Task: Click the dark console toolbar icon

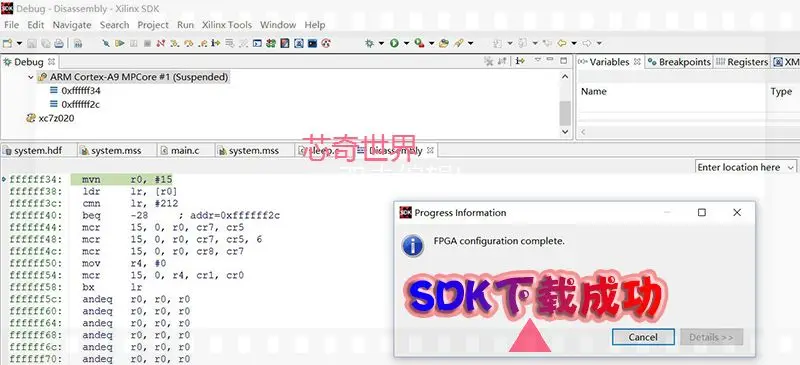Action: pyautogui.click(x=312, y=43)
